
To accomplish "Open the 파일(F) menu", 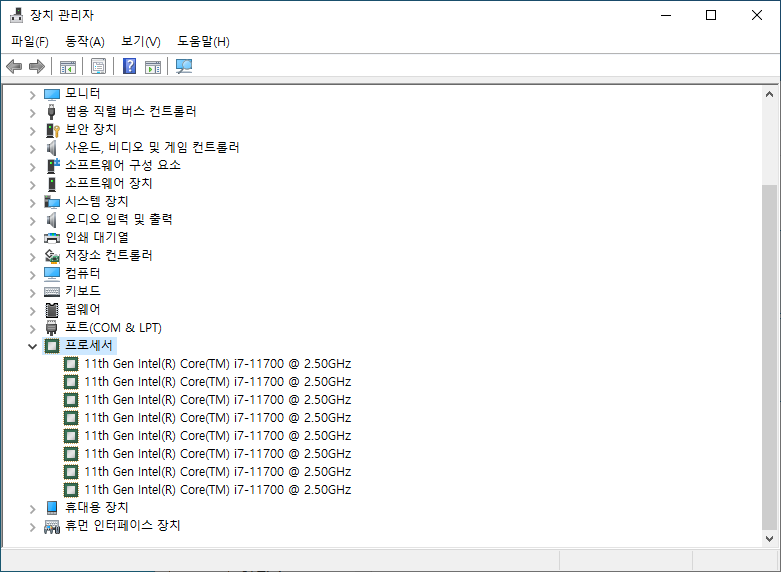I will 30,41.
